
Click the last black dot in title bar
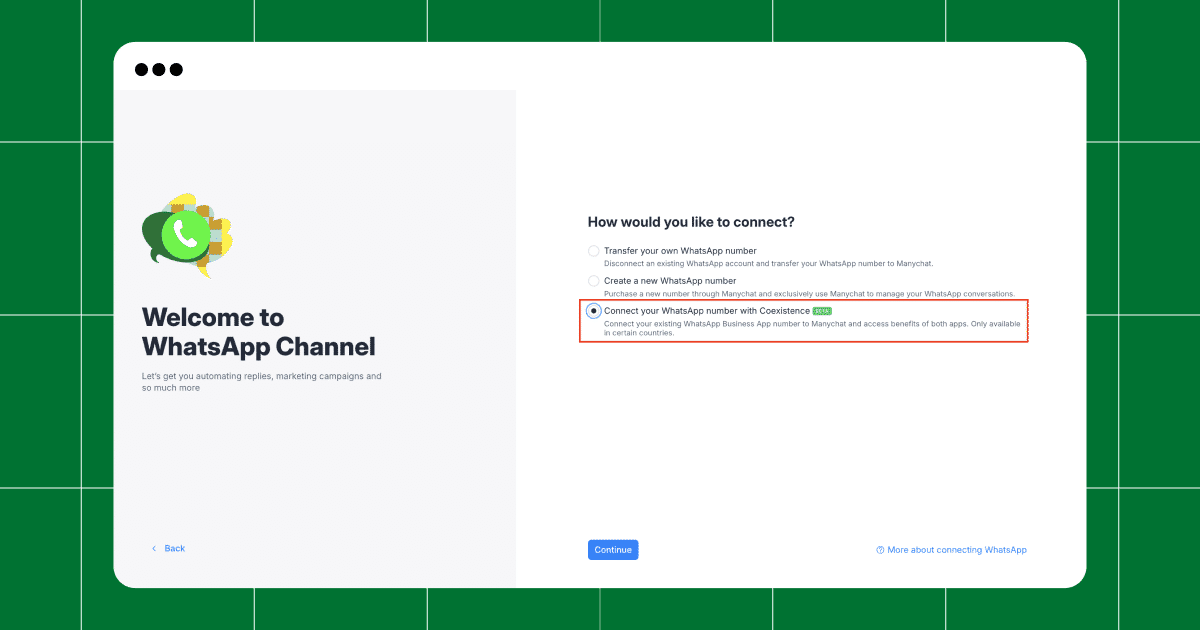click(176, 69)
